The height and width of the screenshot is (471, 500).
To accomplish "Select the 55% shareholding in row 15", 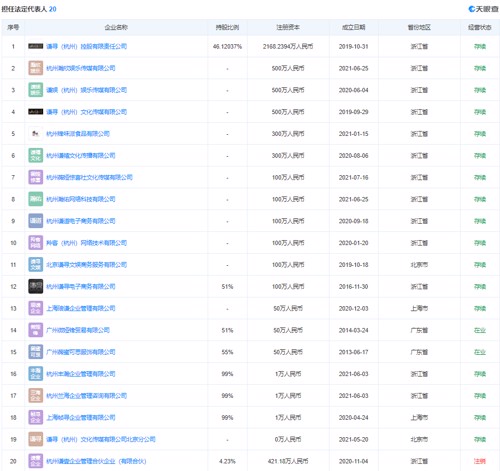I will tap(227, 352).
